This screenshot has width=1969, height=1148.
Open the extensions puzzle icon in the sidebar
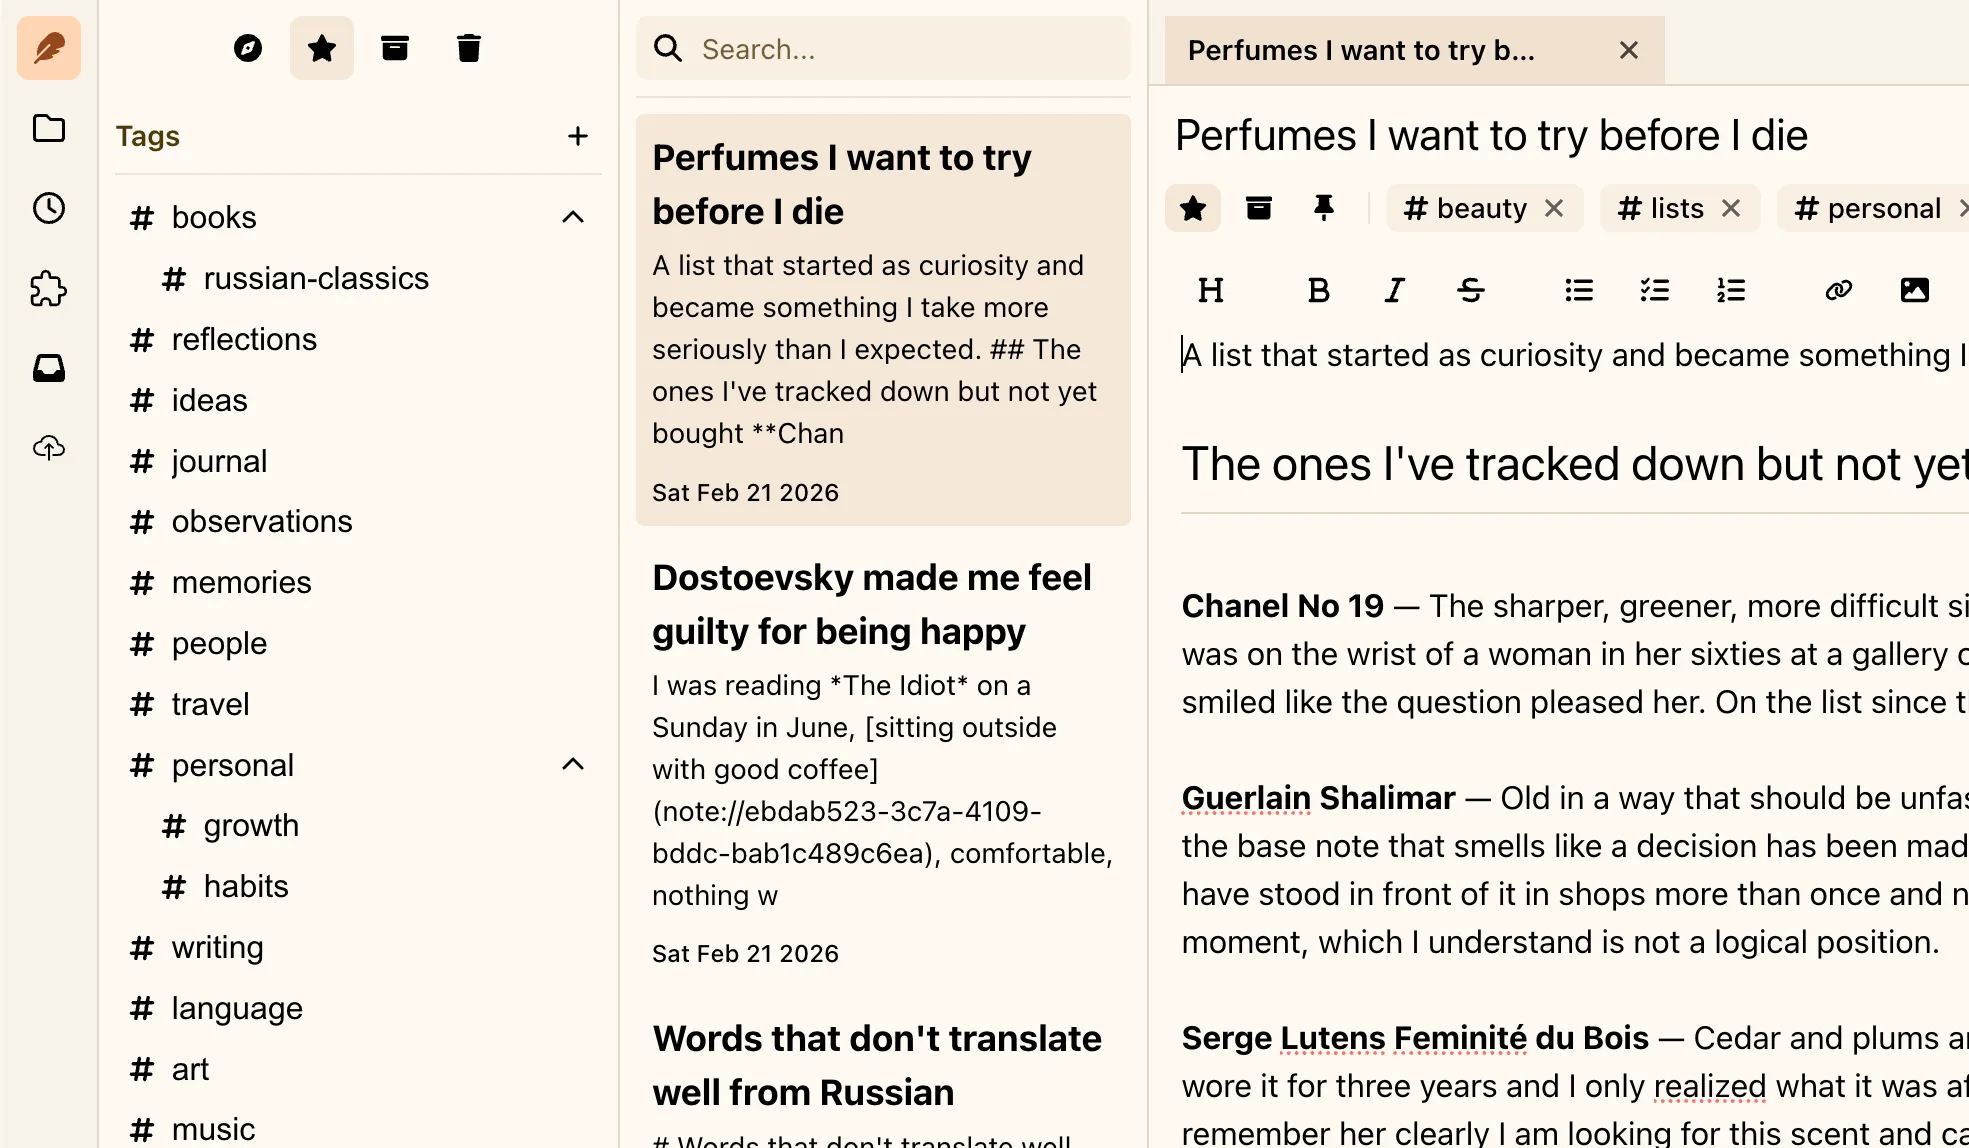[x=48, y=288]
